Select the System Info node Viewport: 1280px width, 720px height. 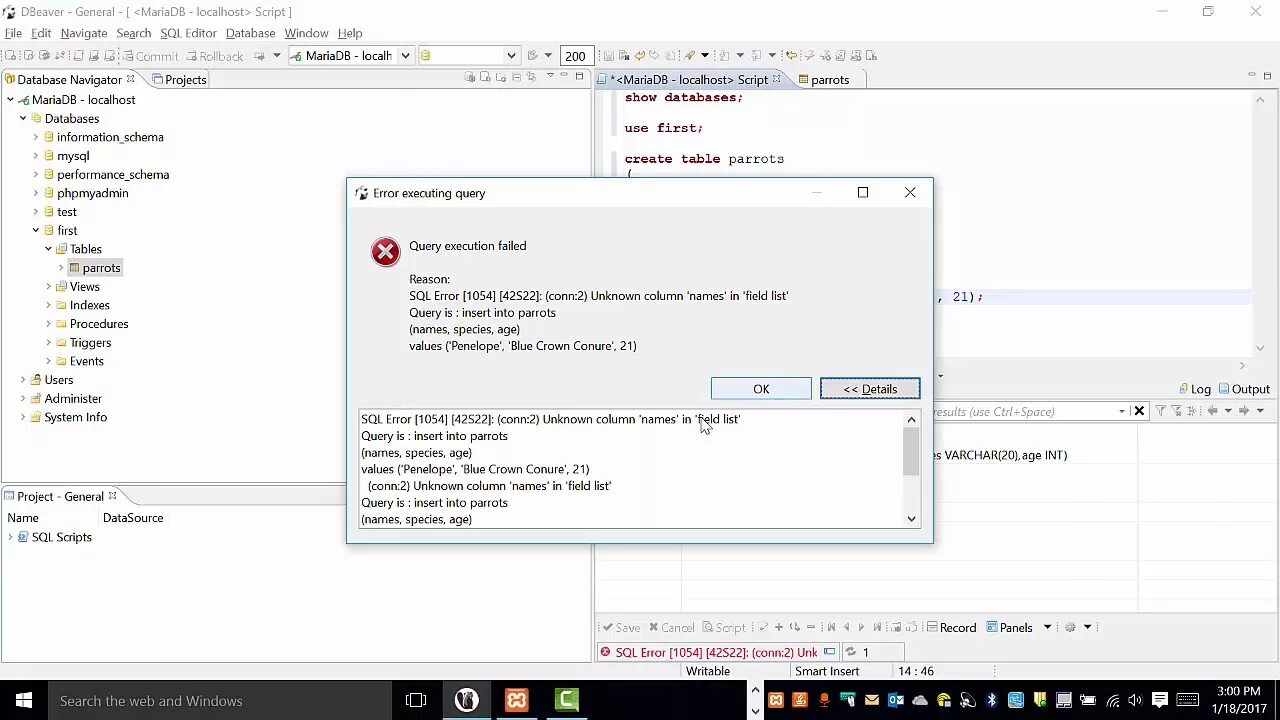point(75,417)
